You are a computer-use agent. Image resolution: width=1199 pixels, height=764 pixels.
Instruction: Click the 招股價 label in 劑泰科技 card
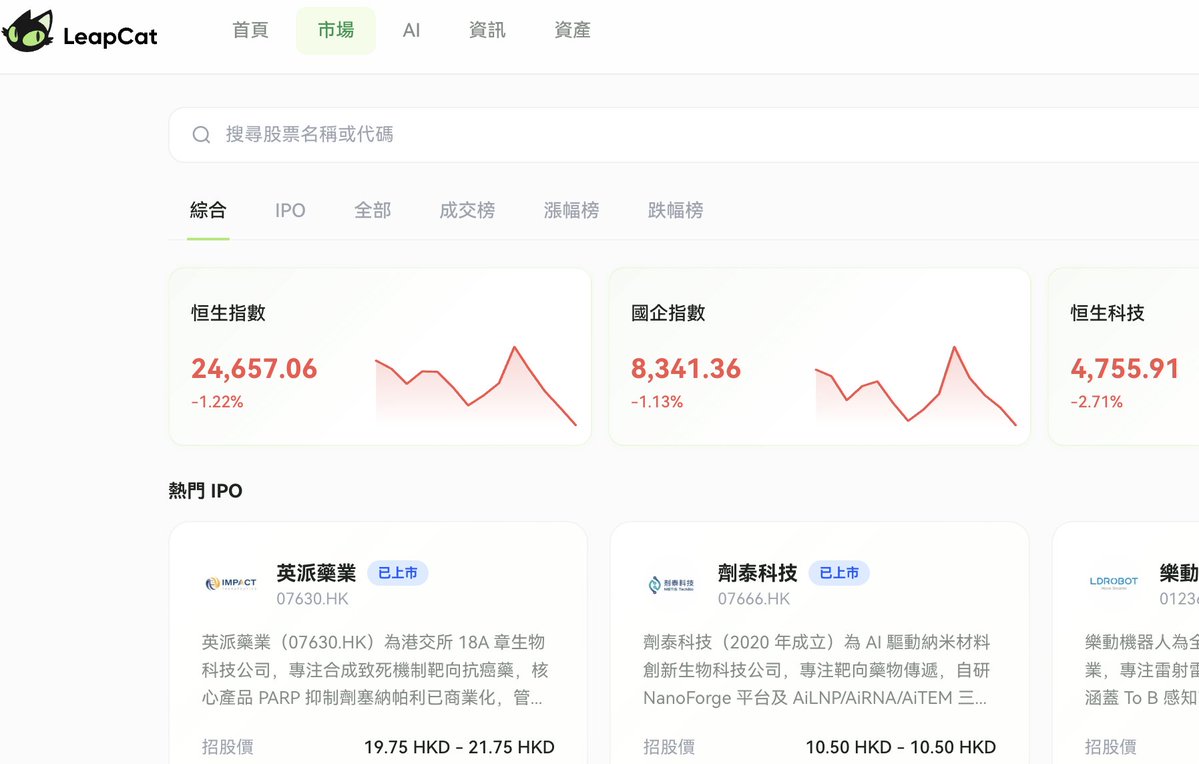pos(668,747)
